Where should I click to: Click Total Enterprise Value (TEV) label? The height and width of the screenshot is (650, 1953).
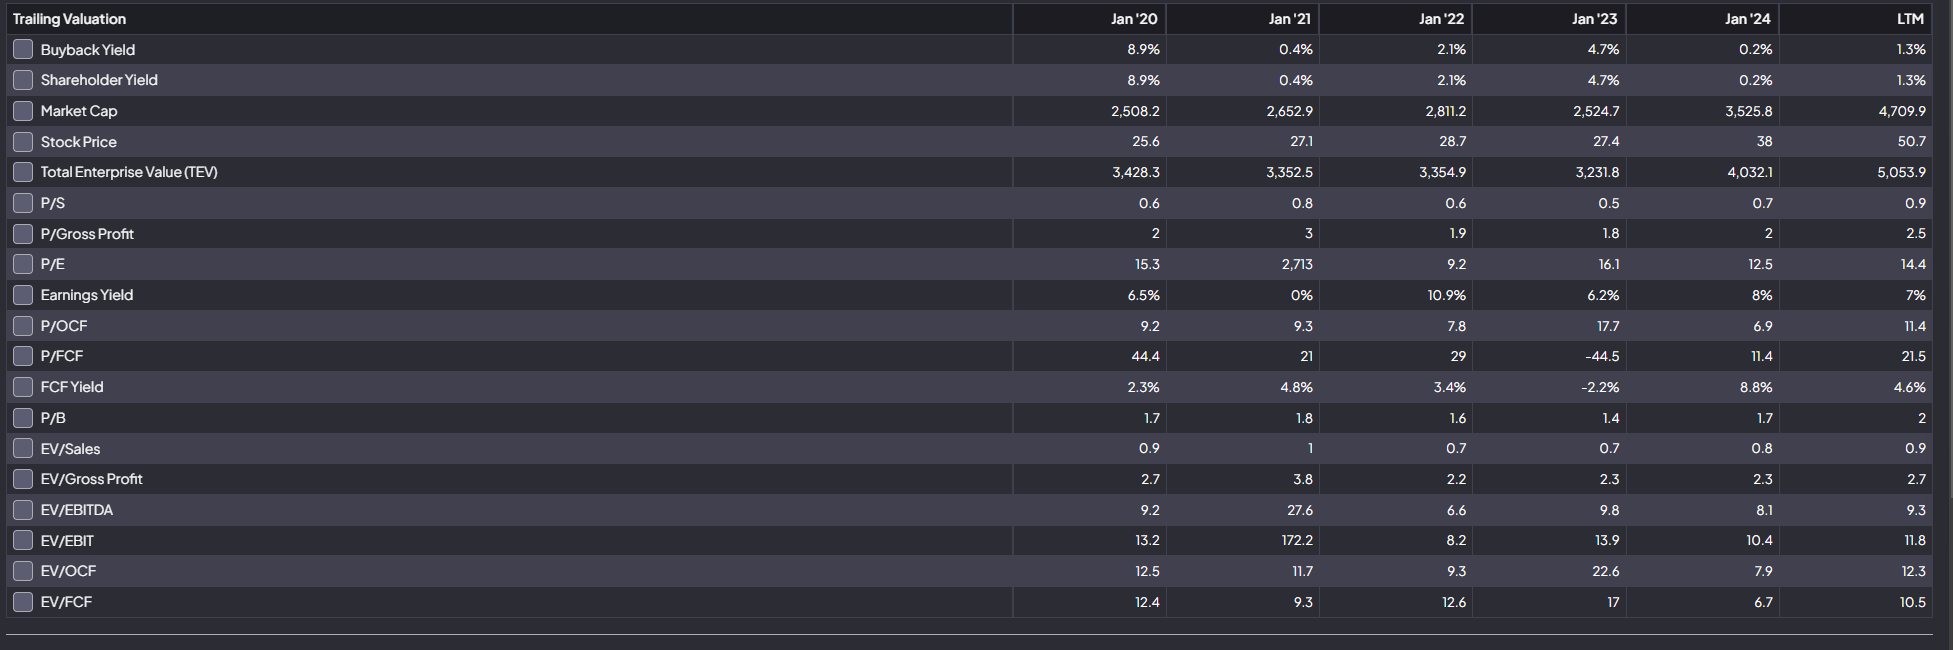129,172
